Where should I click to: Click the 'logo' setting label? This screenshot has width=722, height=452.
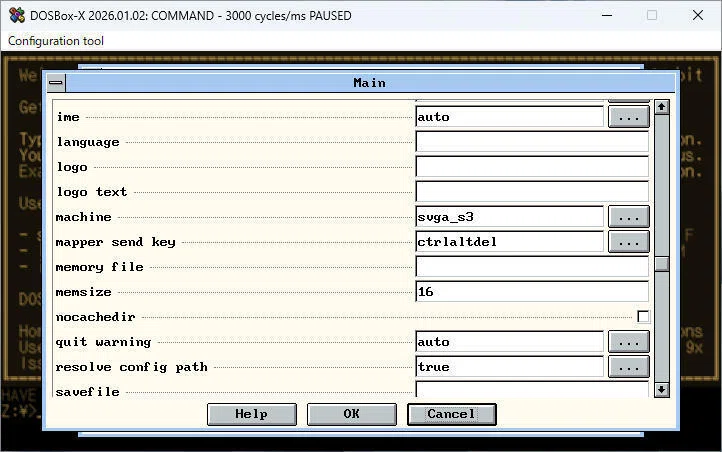point(72,168)
